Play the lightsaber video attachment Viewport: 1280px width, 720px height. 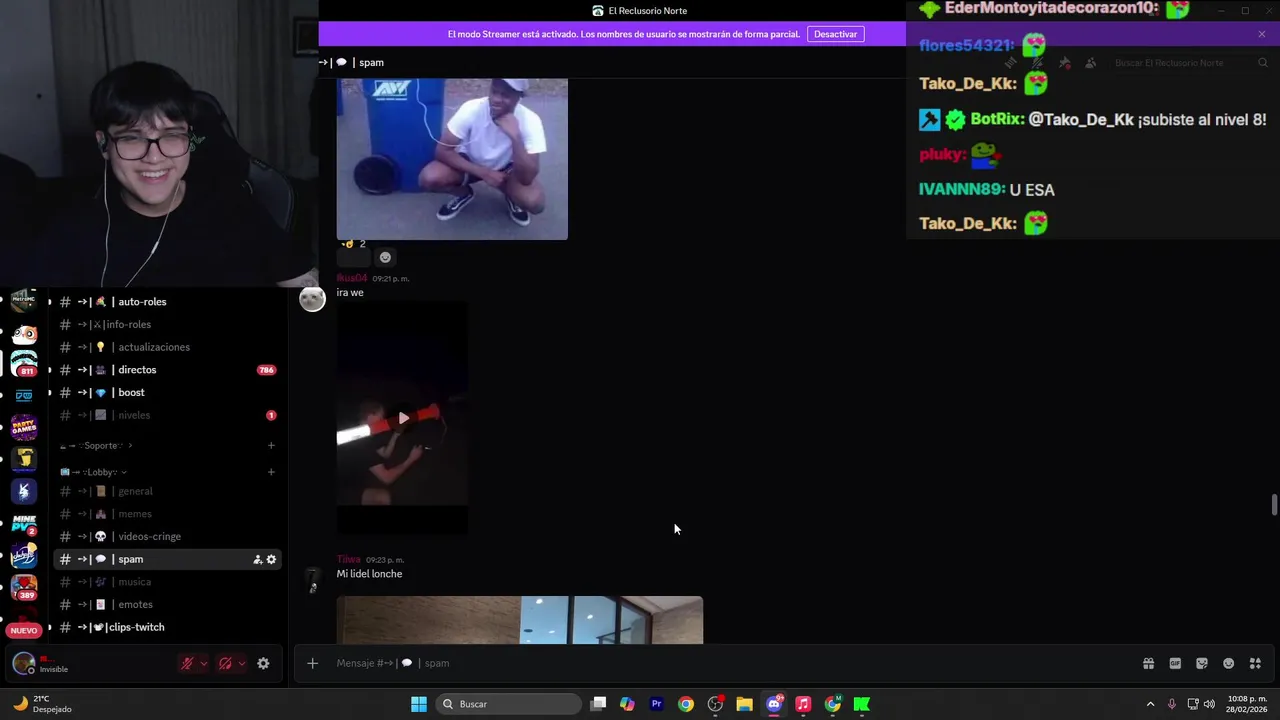pyautogui.click(x=403, y=418)
